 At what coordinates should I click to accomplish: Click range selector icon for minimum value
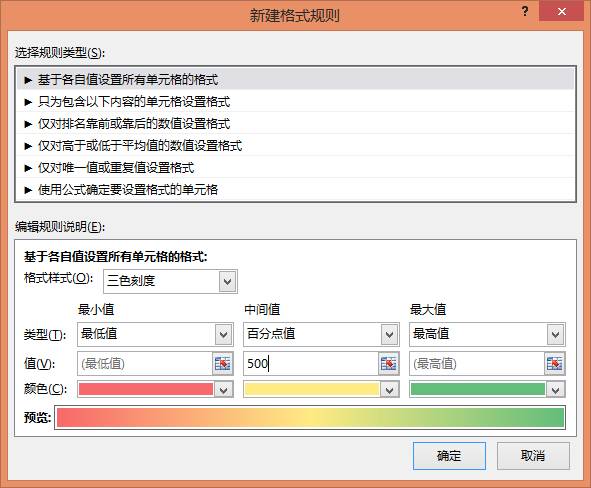pyautogui.click(x=223, y=364)
